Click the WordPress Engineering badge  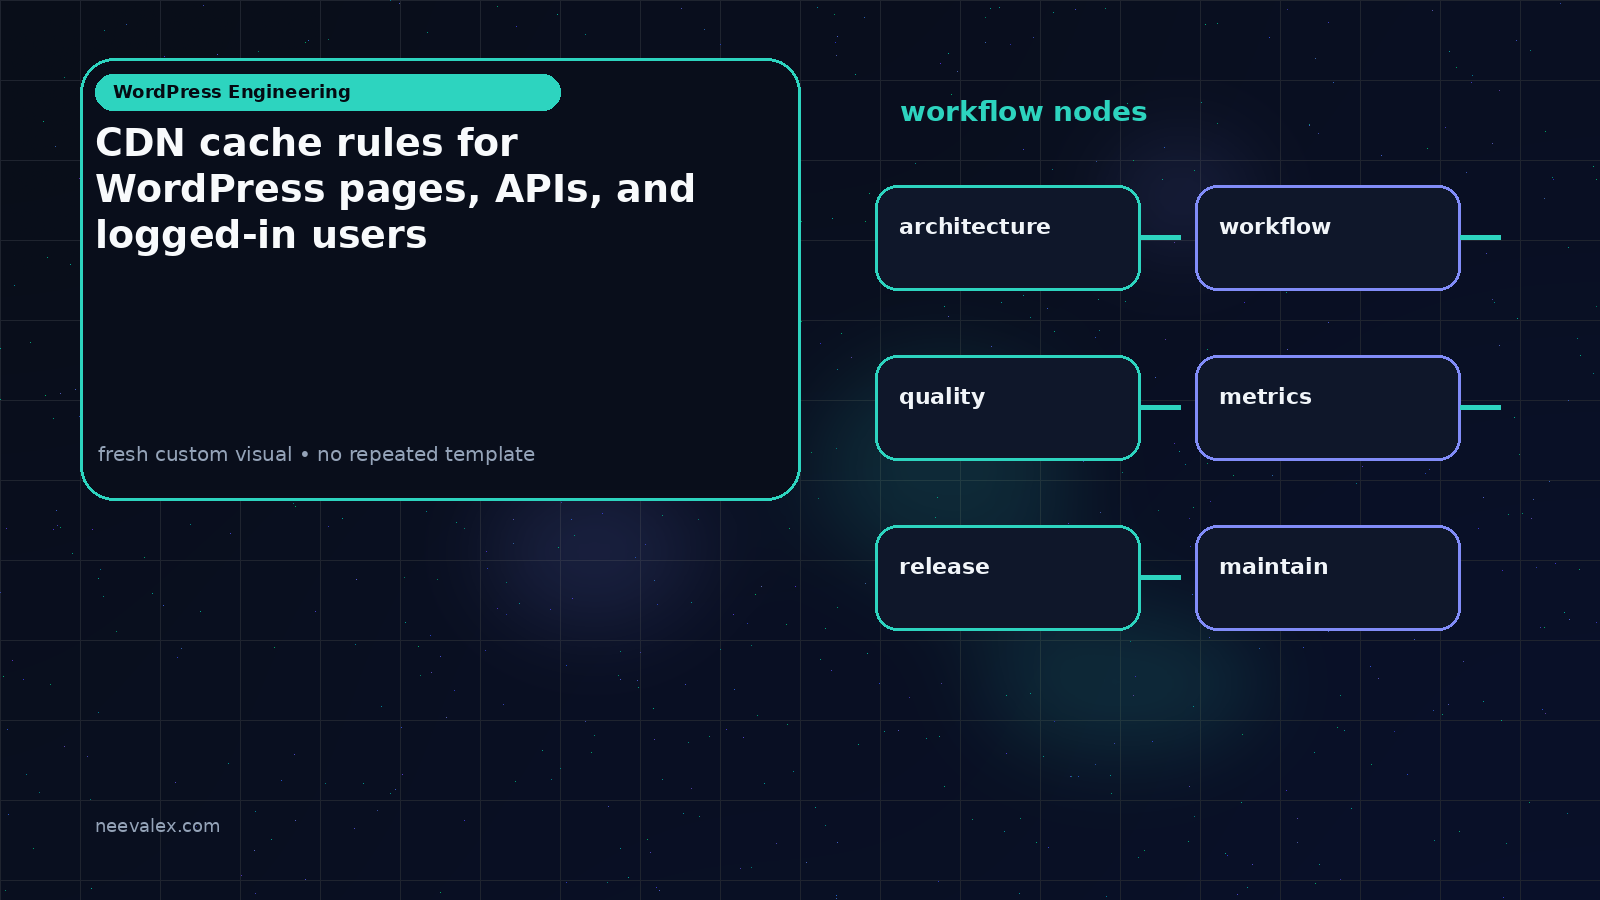(x=328, y=92)
